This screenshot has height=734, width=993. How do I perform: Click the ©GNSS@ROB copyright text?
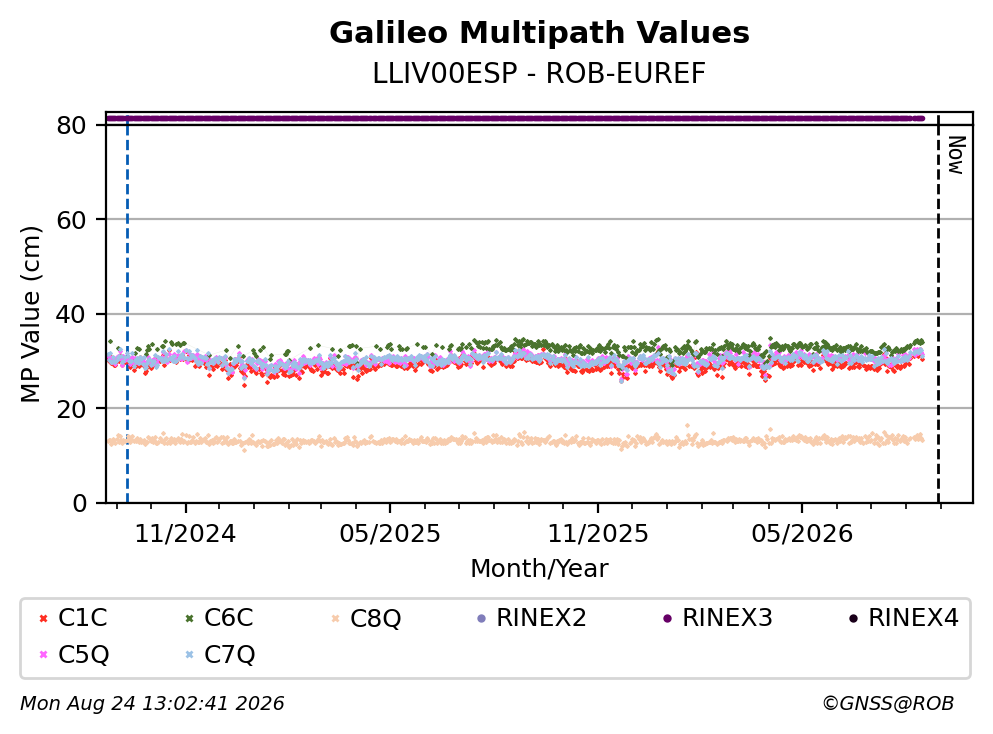[x=889, y=703]
